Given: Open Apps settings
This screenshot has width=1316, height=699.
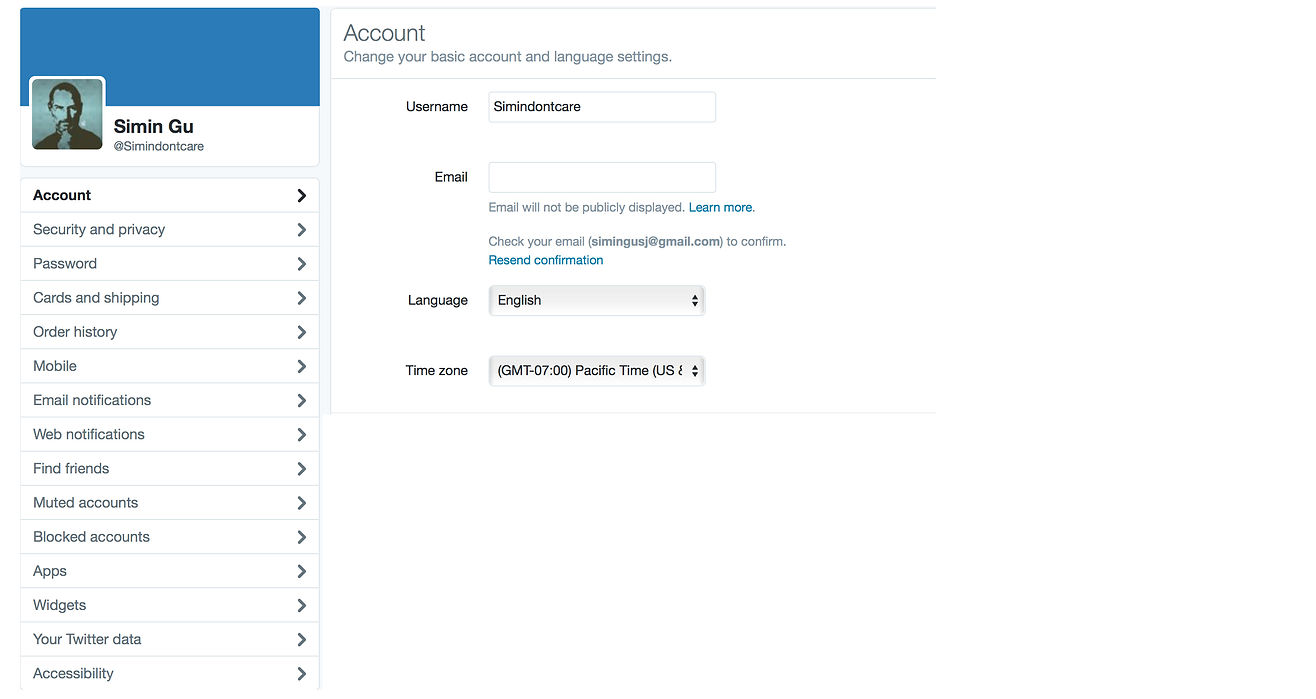Looking at the screenshot, I should point(170,571).
